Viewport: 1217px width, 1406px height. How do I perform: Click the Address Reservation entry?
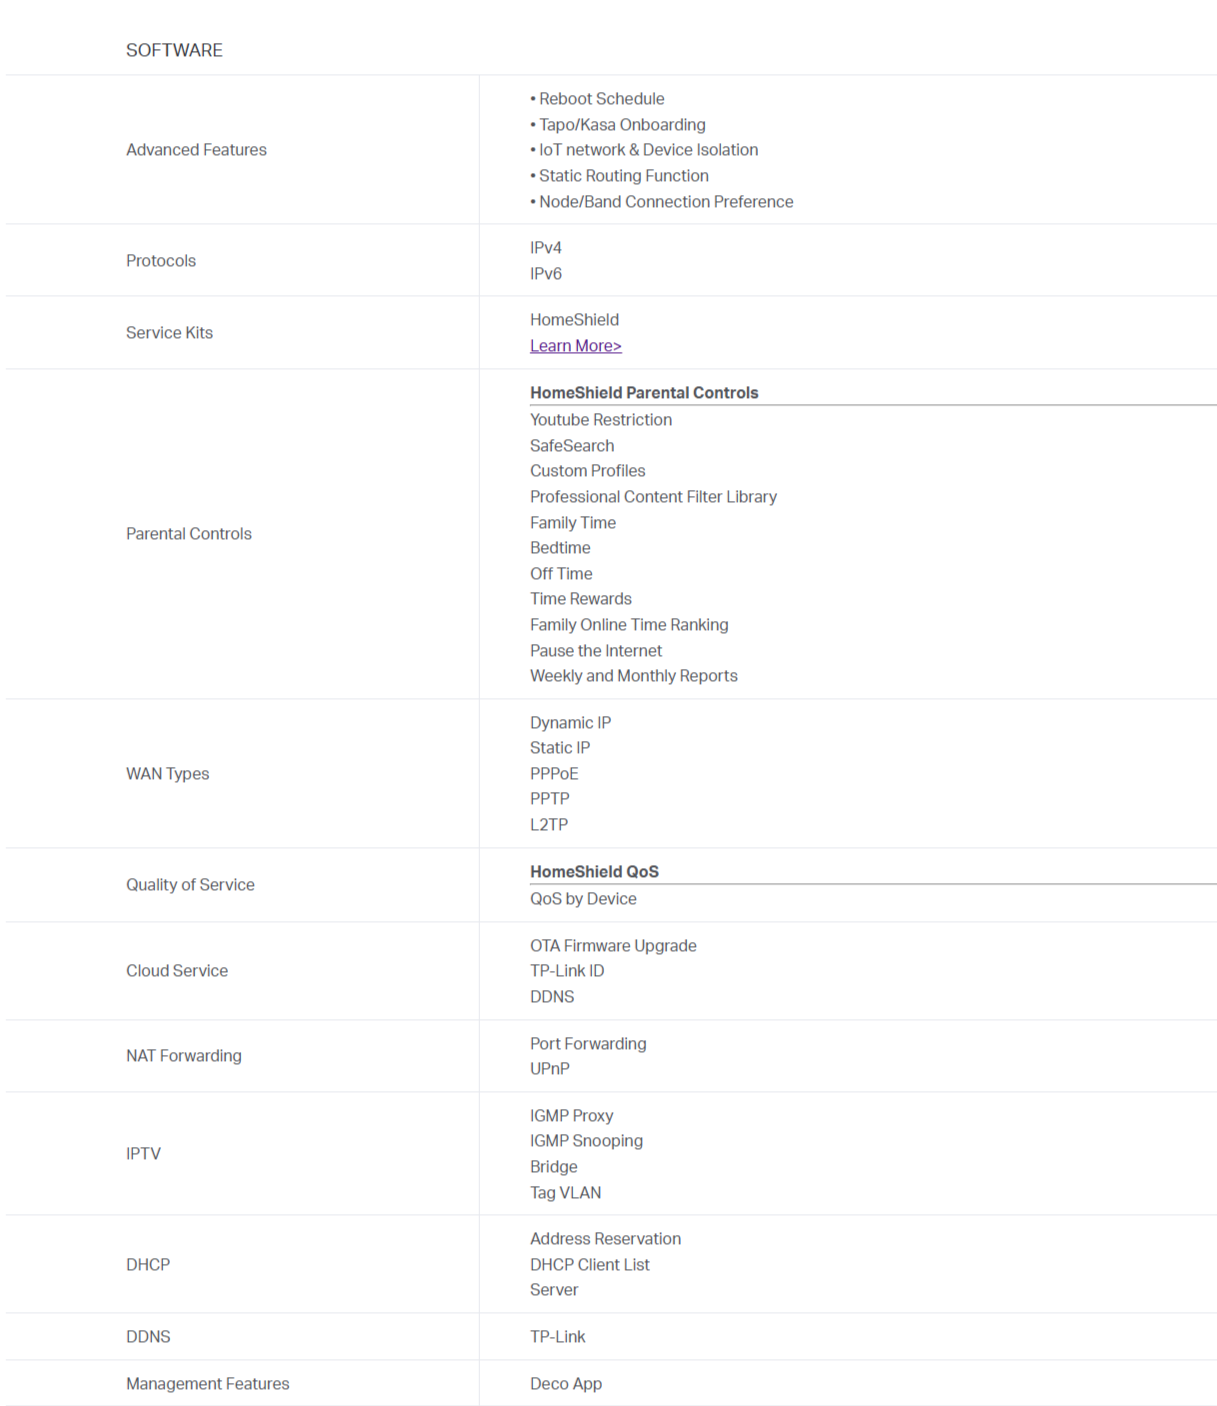(605, 1239)
